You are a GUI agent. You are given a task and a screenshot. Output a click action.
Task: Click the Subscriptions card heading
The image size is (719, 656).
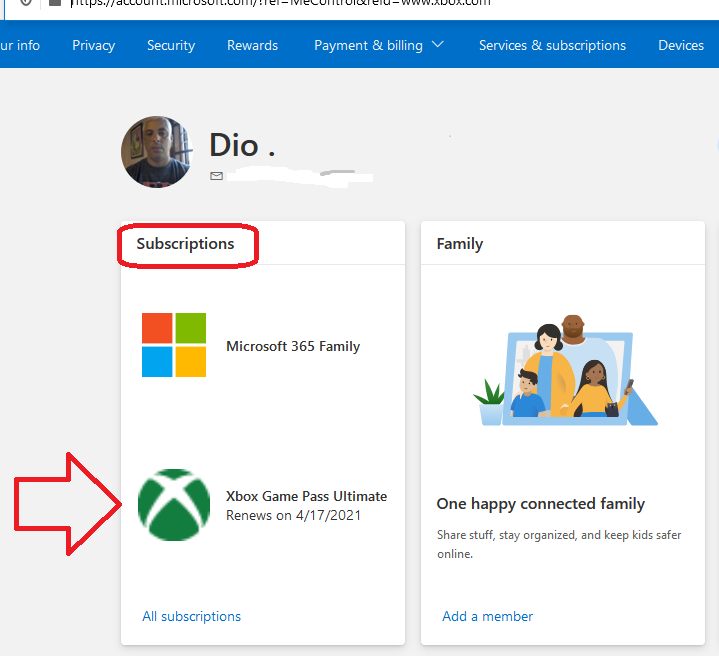tap(185, 244)
